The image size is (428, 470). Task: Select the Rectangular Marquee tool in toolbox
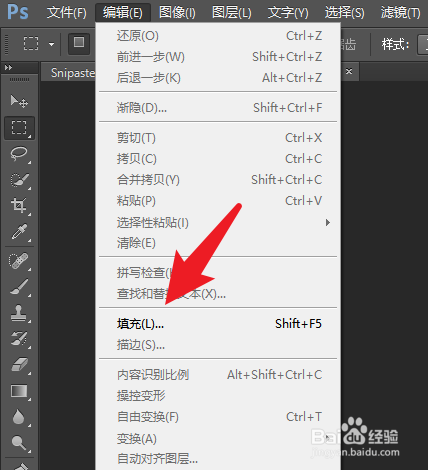tap(19, 128)
